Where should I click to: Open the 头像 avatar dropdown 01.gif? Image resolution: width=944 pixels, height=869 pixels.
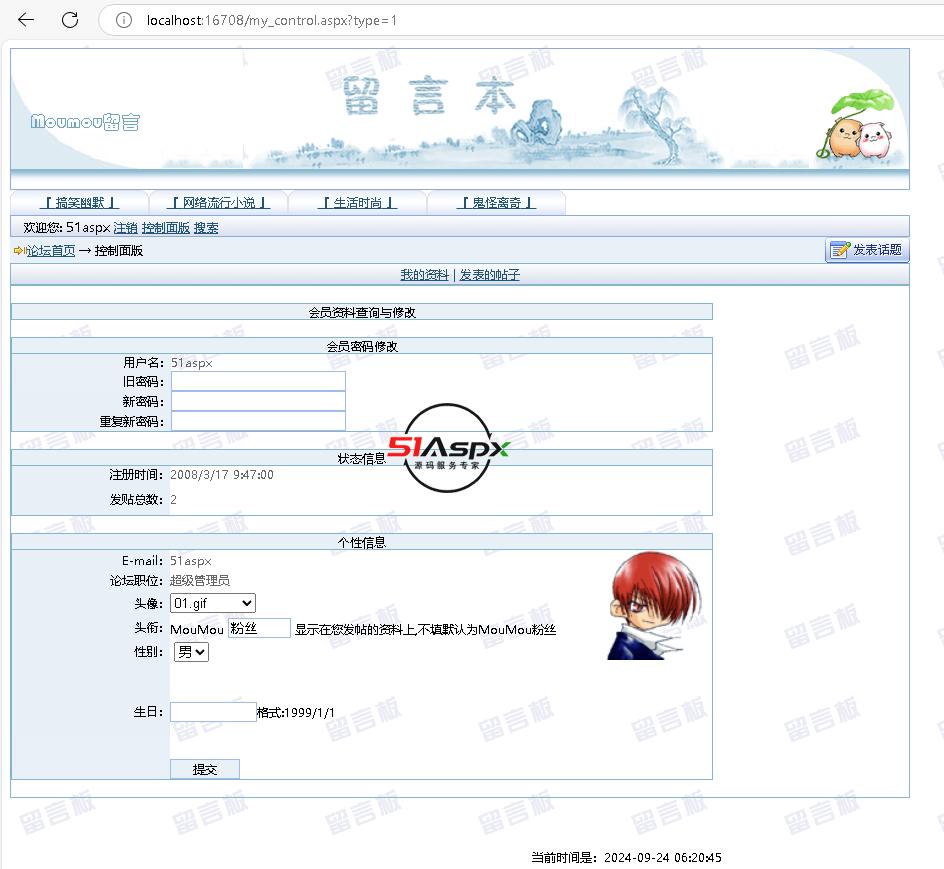click(213, 603)
